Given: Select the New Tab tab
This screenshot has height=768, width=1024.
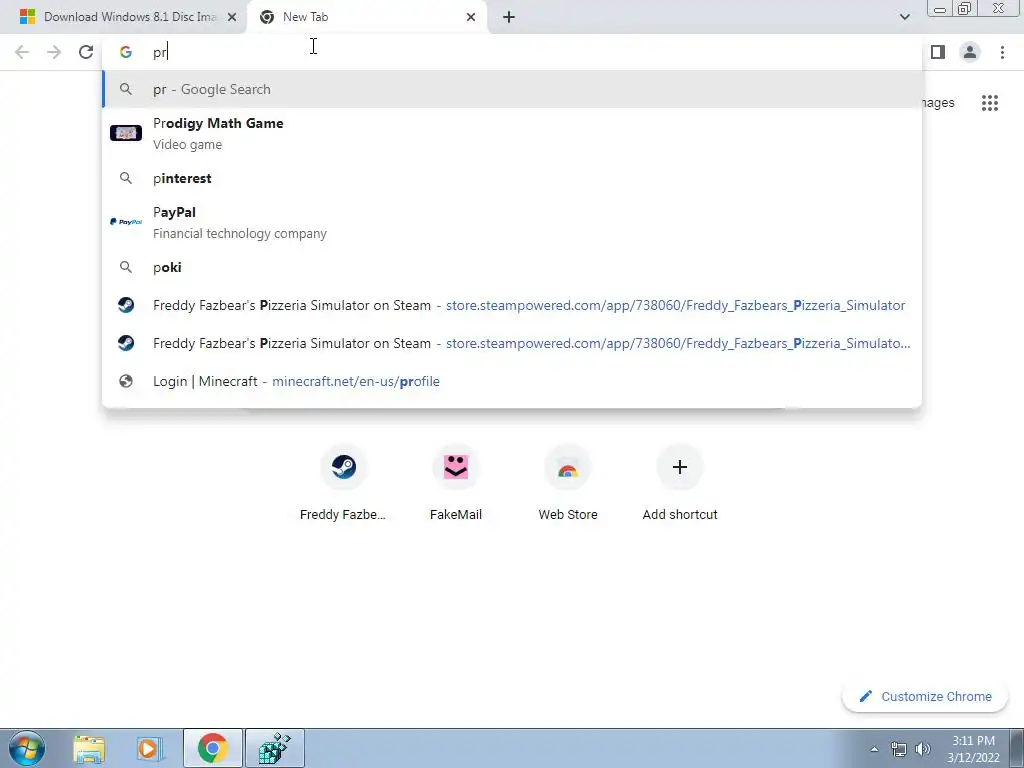Looking at the screenshot, I should click(366, 17).
